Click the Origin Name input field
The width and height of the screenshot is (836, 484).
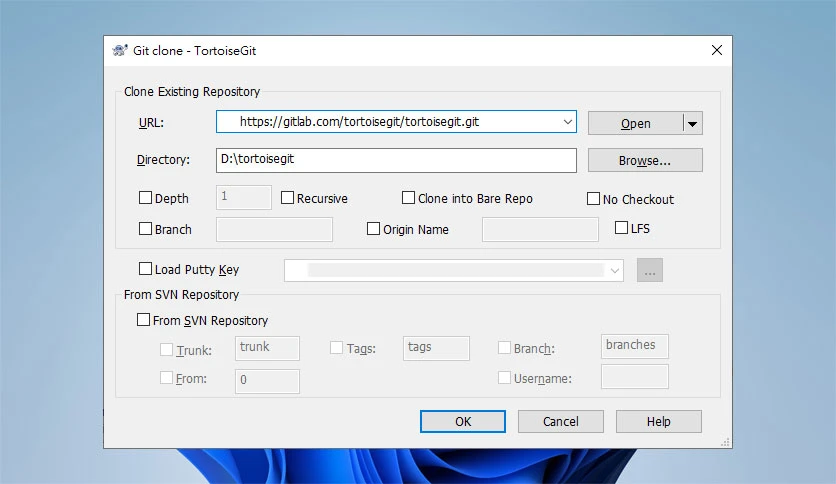540,229
